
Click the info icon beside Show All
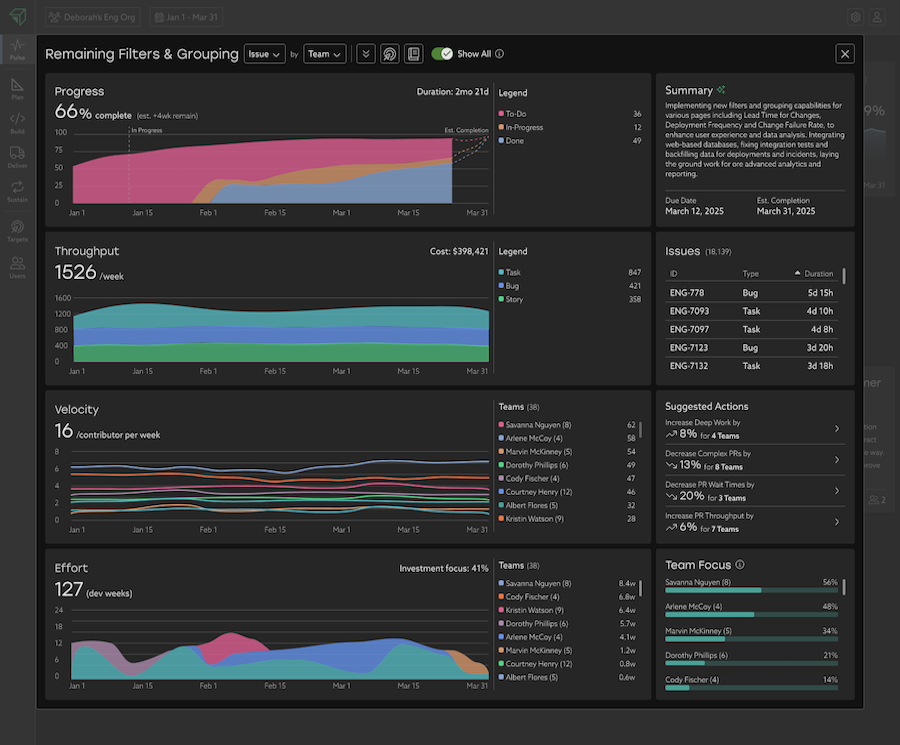click(x=499, y=54)
